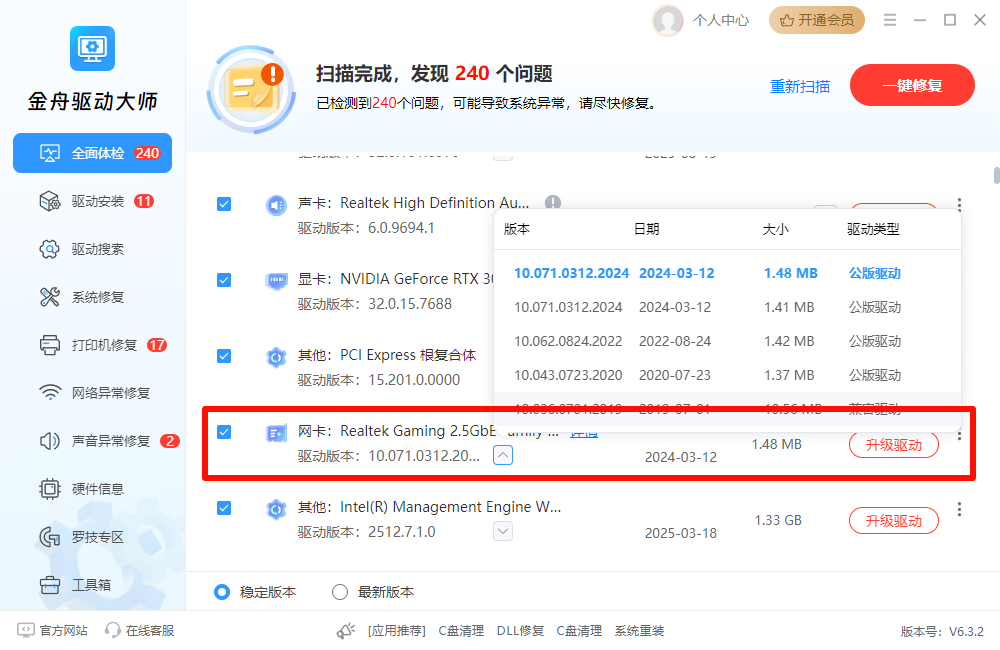Click the Intel Management Engine gear icon
1000x650 pixels.
point(276,510)
